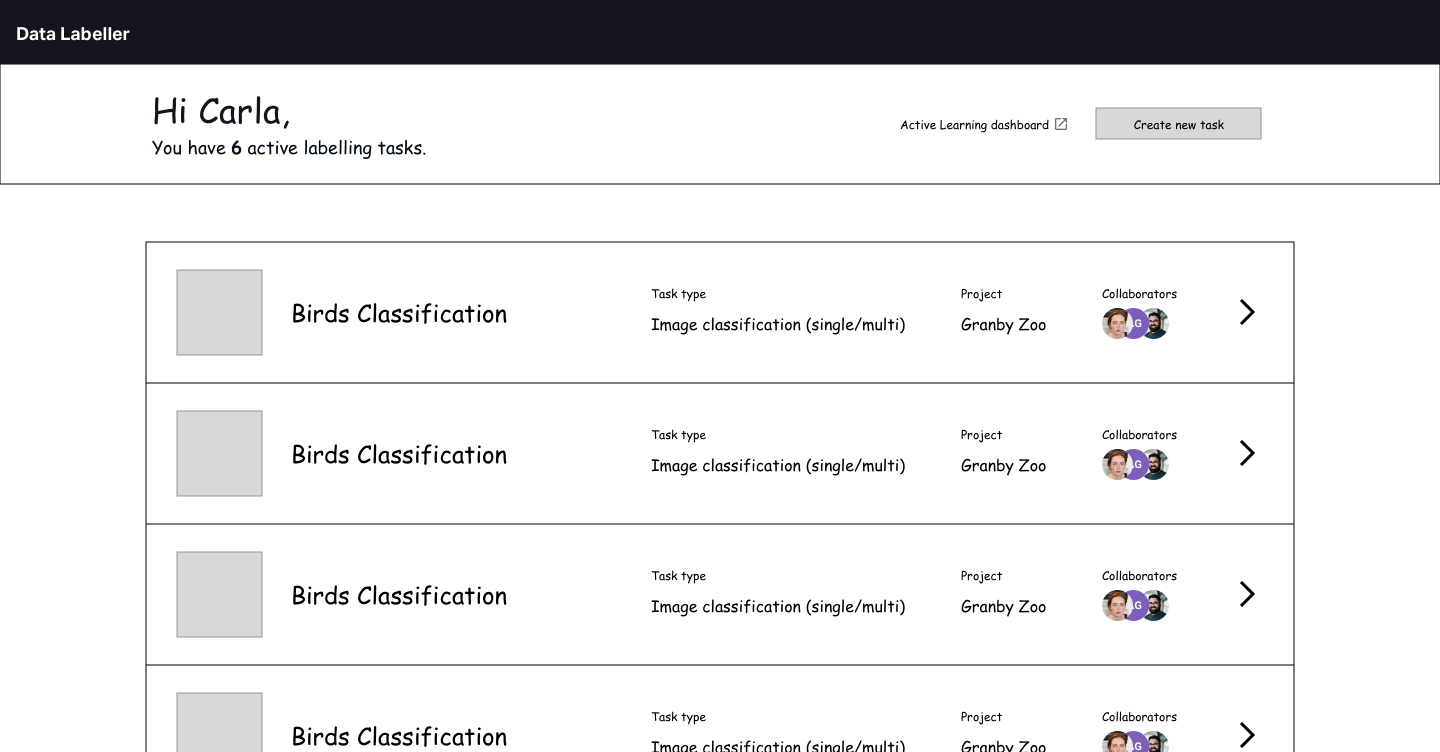Image resolution: width=1440 pixels, height=752 pixels.
Task: Click the purple G avatar in second task row
Action: (x=1136, y=465)
